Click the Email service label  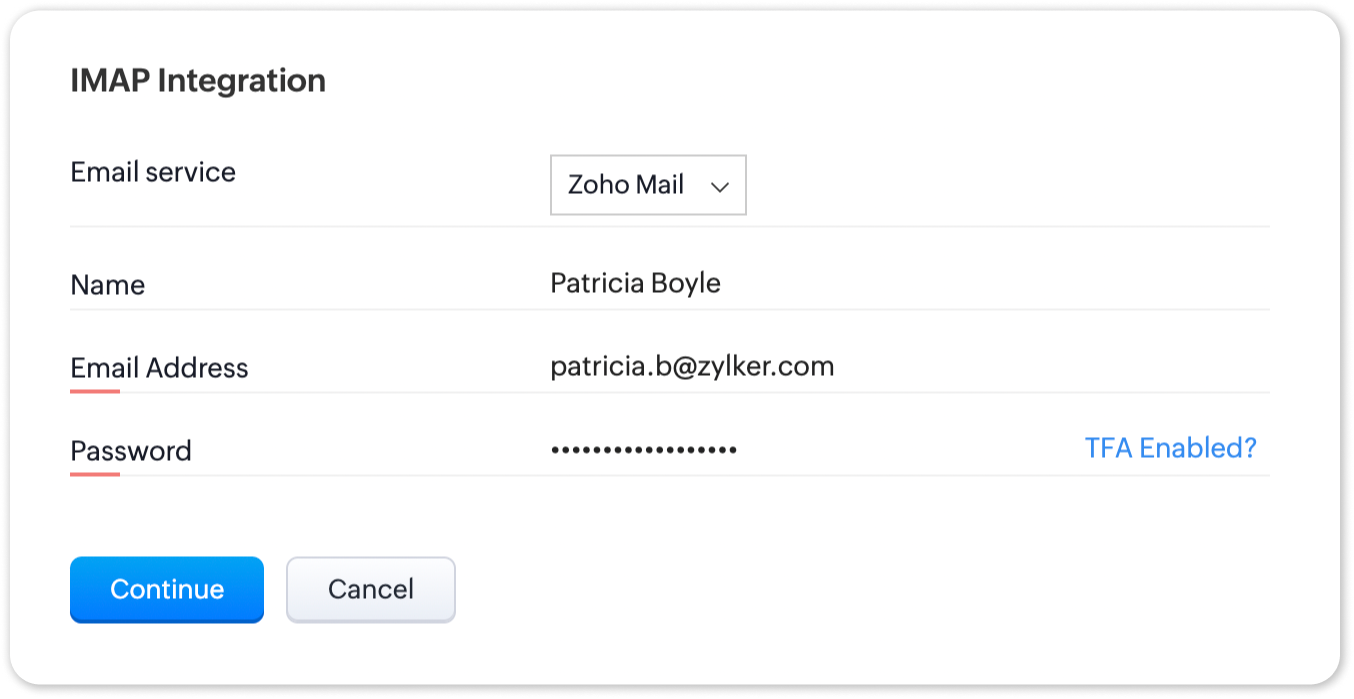pos(153,172)
